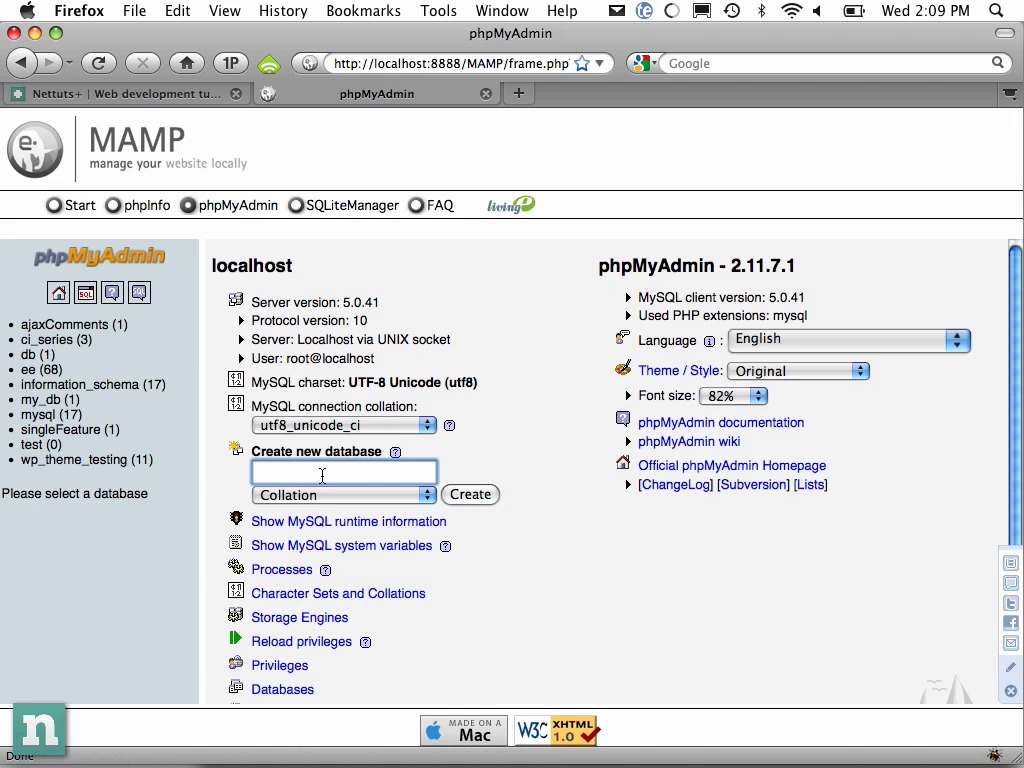Select the phpInfo radio option
Viewport: 1024px width, 768px height.
pos(113,206)
